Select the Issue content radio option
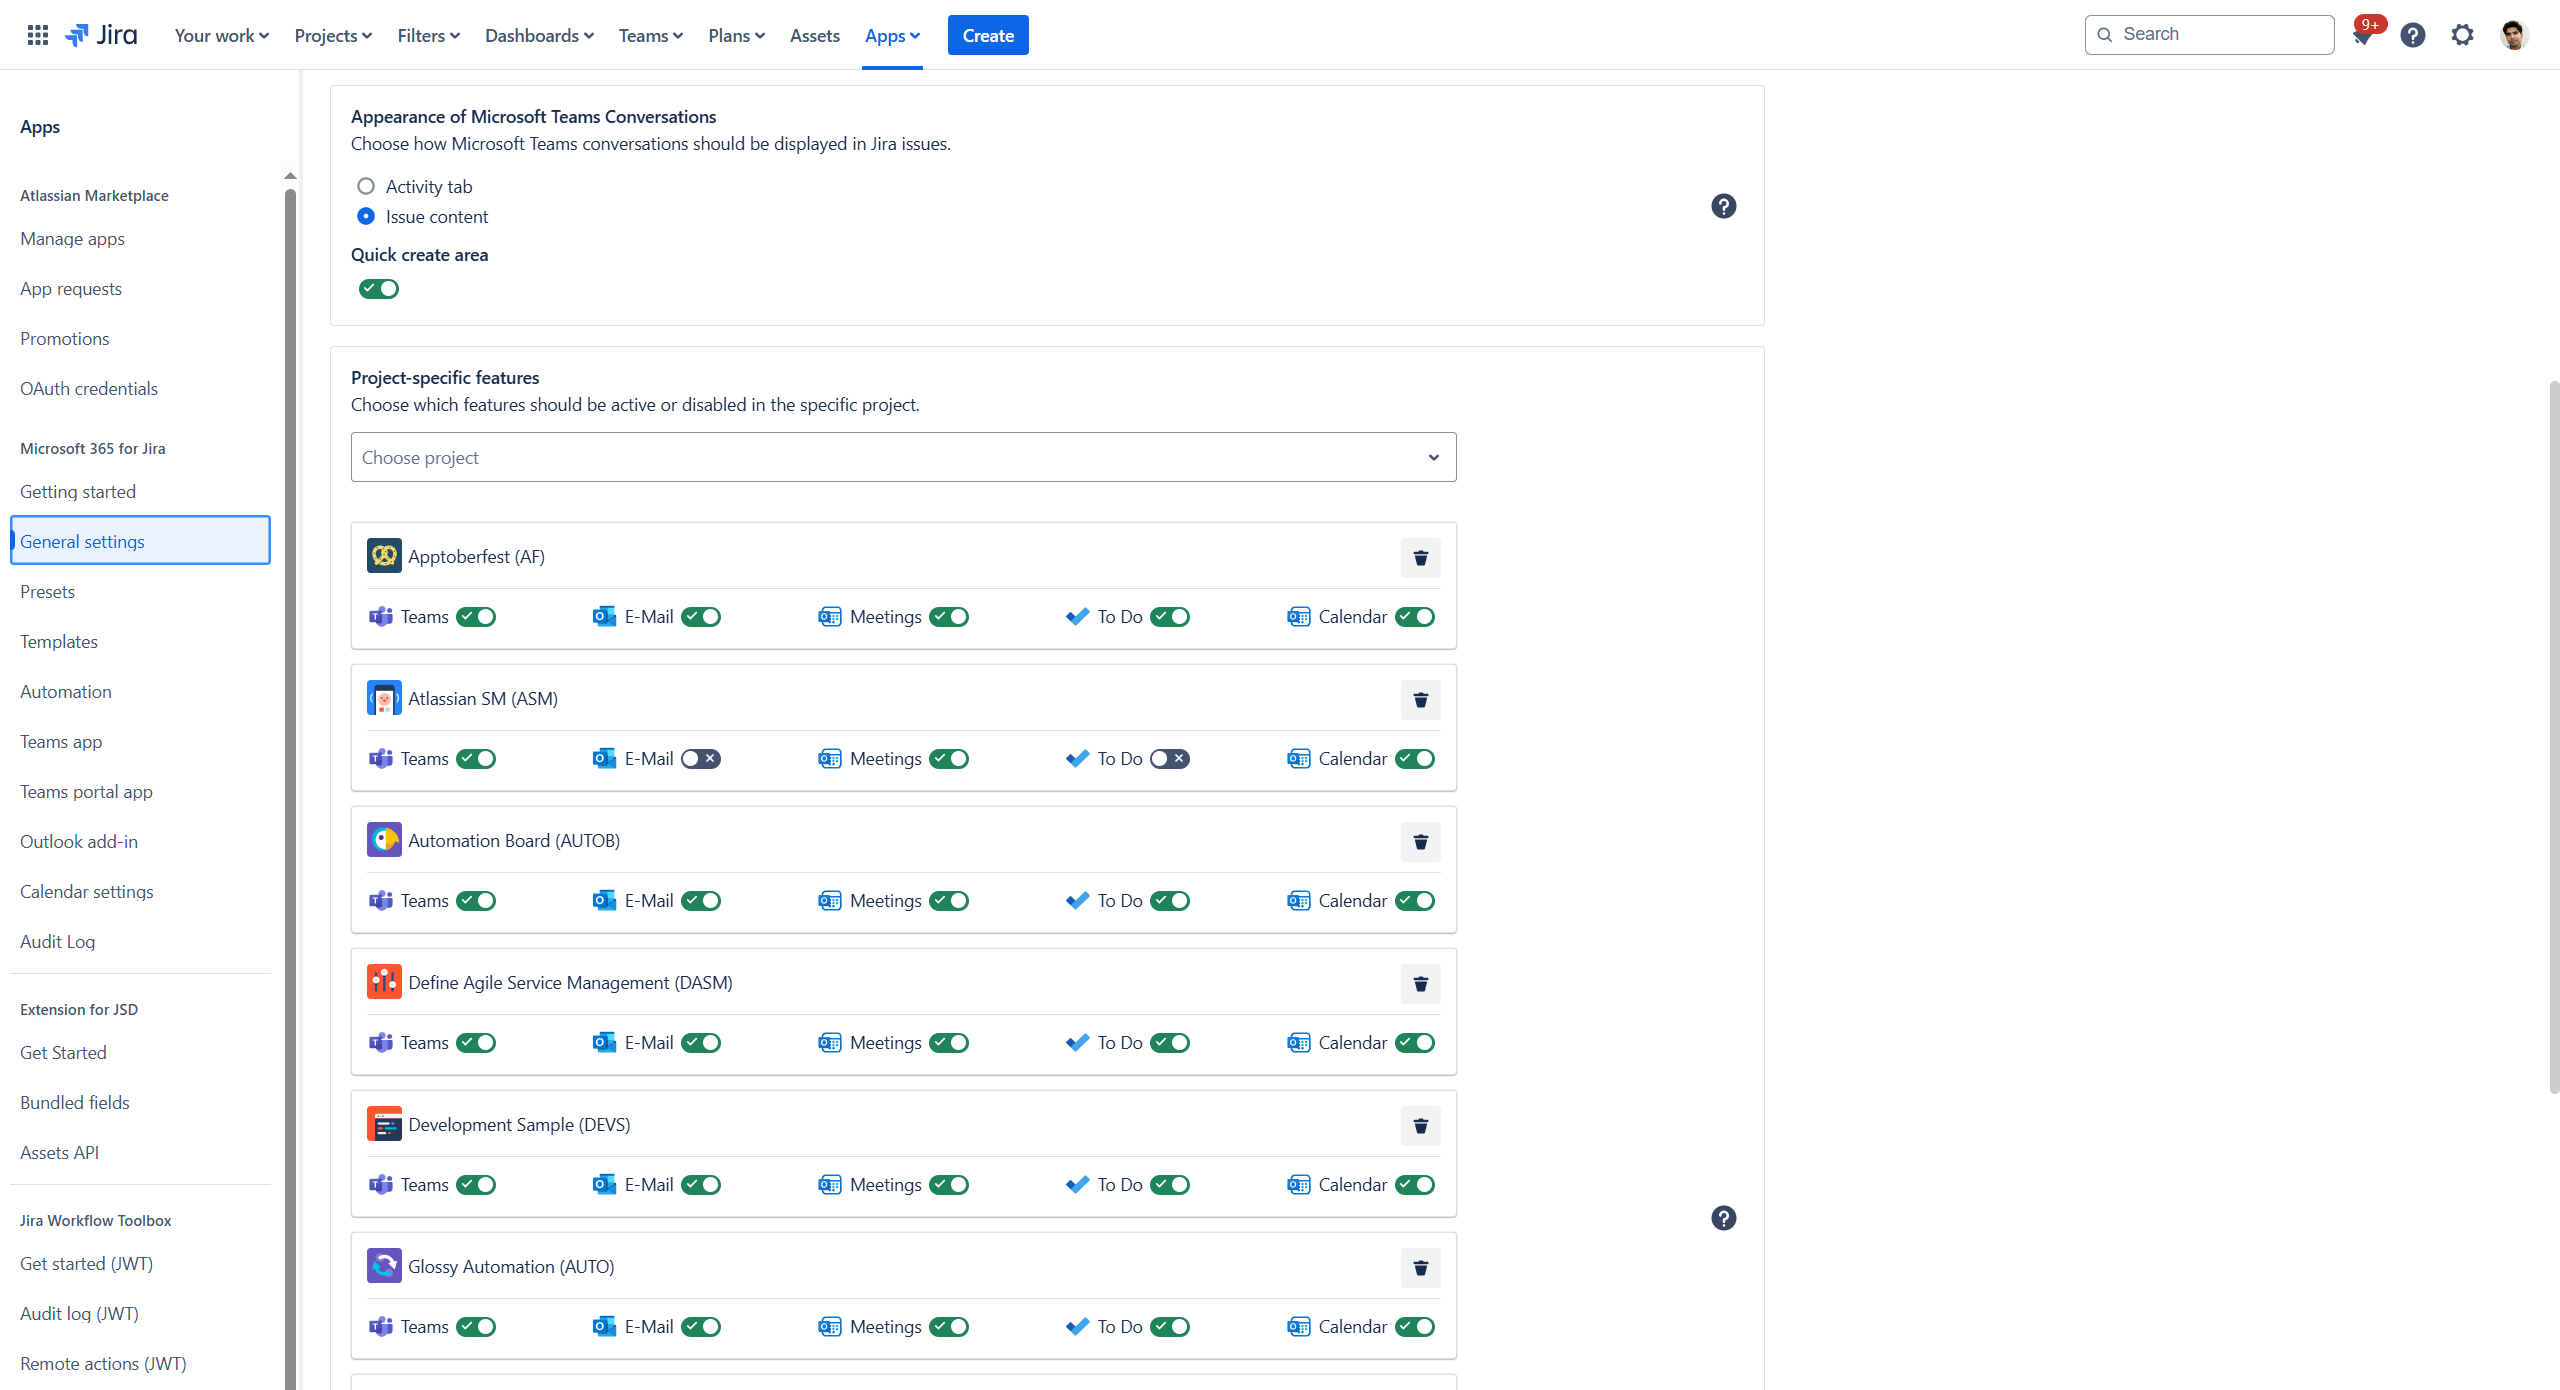 tap(366, 216)
